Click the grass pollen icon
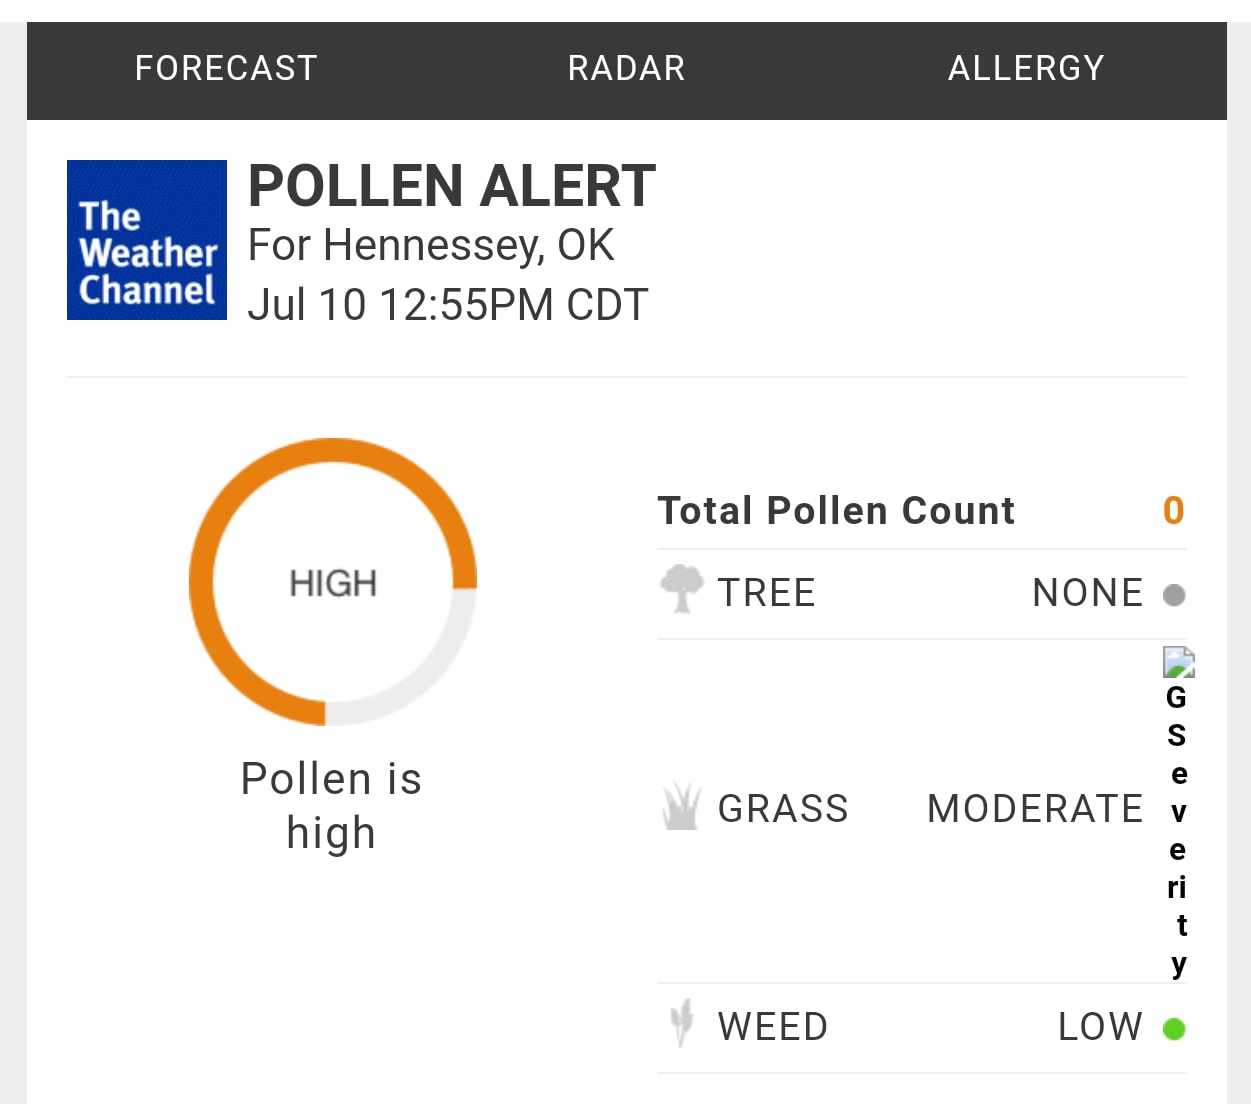Viewport: 1251px width, 1104px height. pyautogui.click(x=681, y=807)
